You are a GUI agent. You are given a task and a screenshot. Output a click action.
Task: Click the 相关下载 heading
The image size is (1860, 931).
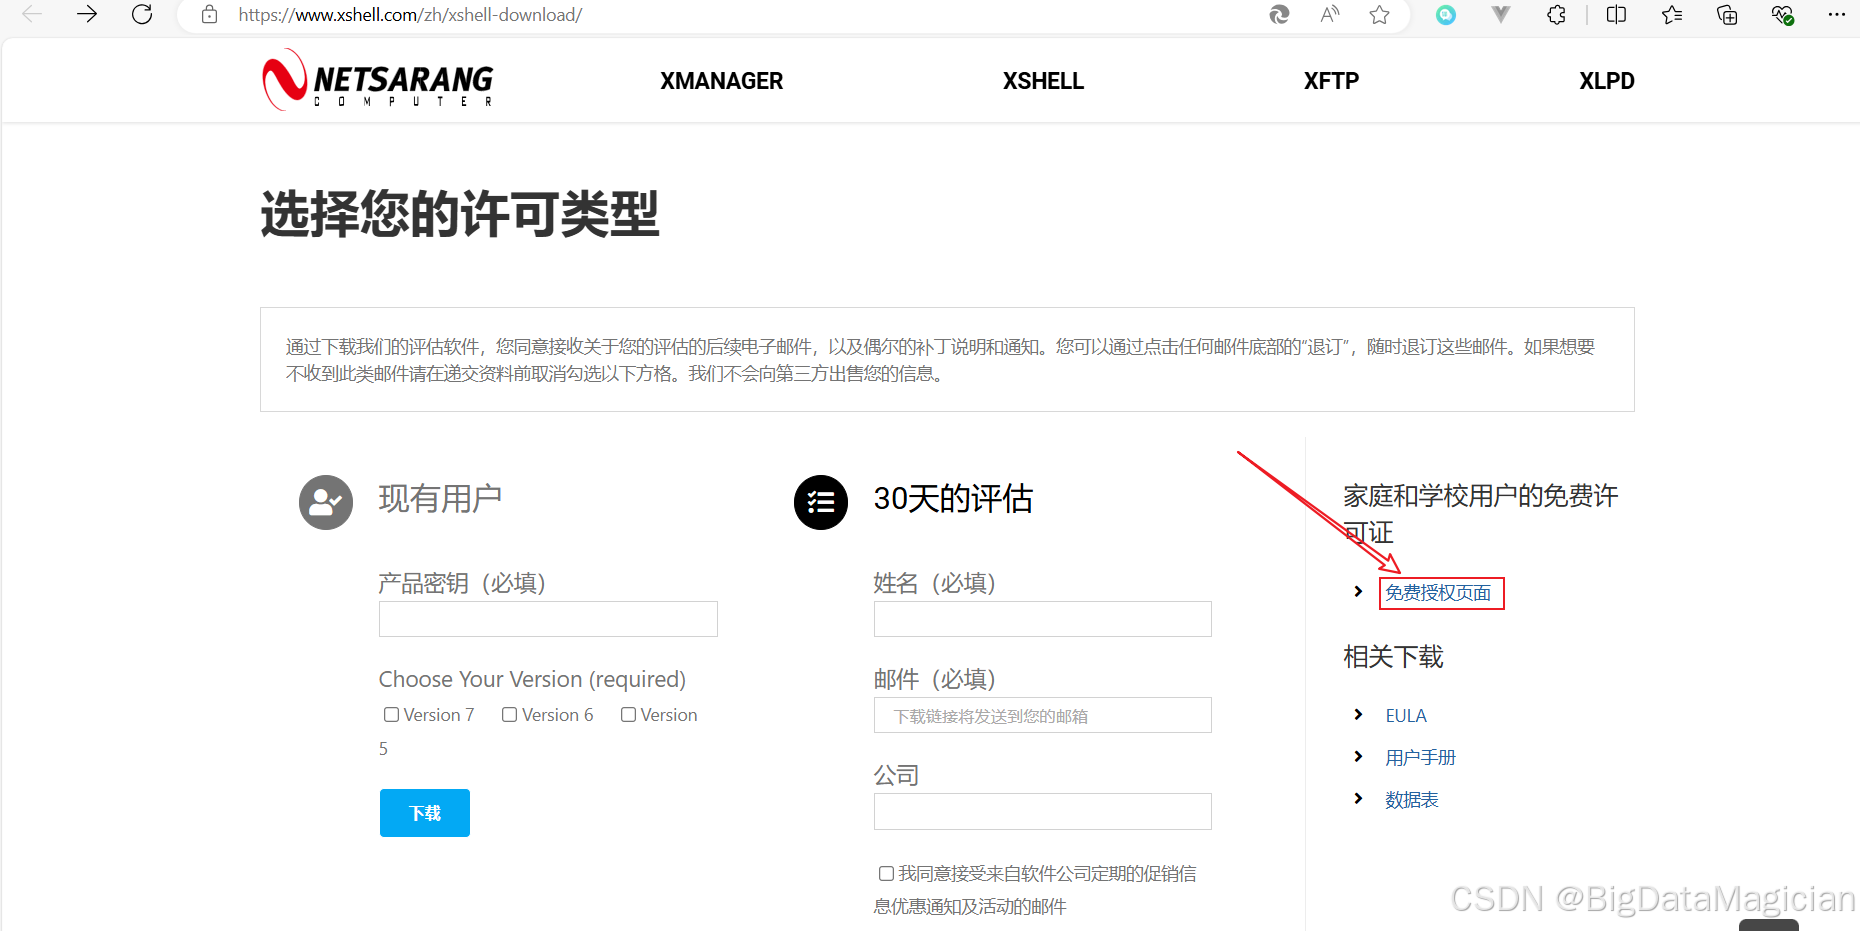(1393, 657)
